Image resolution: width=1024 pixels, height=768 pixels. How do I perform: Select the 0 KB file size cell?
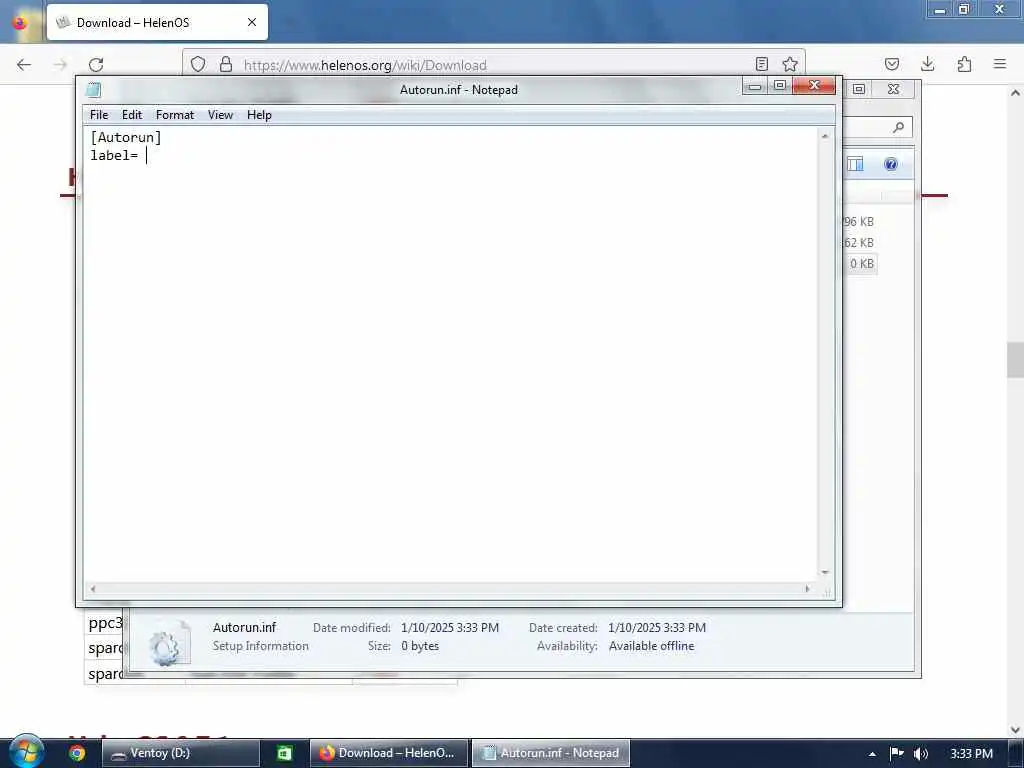pos(861,264)
